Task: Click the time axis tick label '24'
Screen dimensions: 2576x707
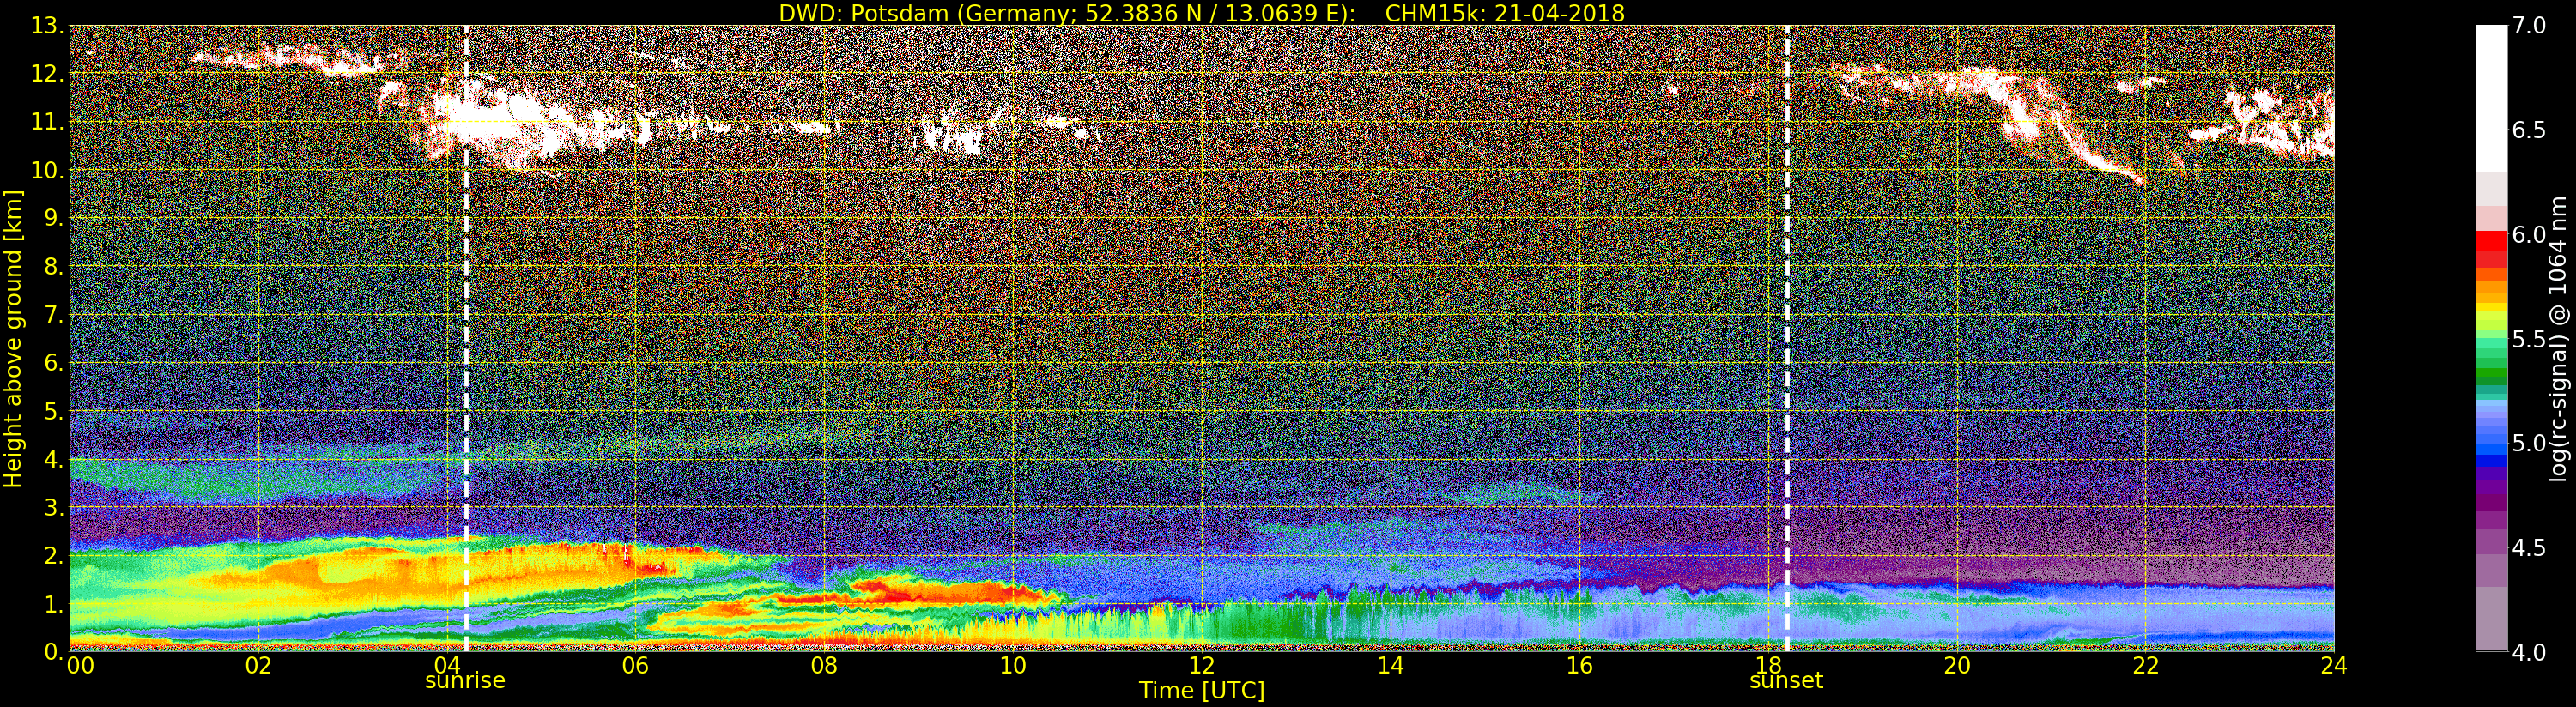Action: [2334, 666]
